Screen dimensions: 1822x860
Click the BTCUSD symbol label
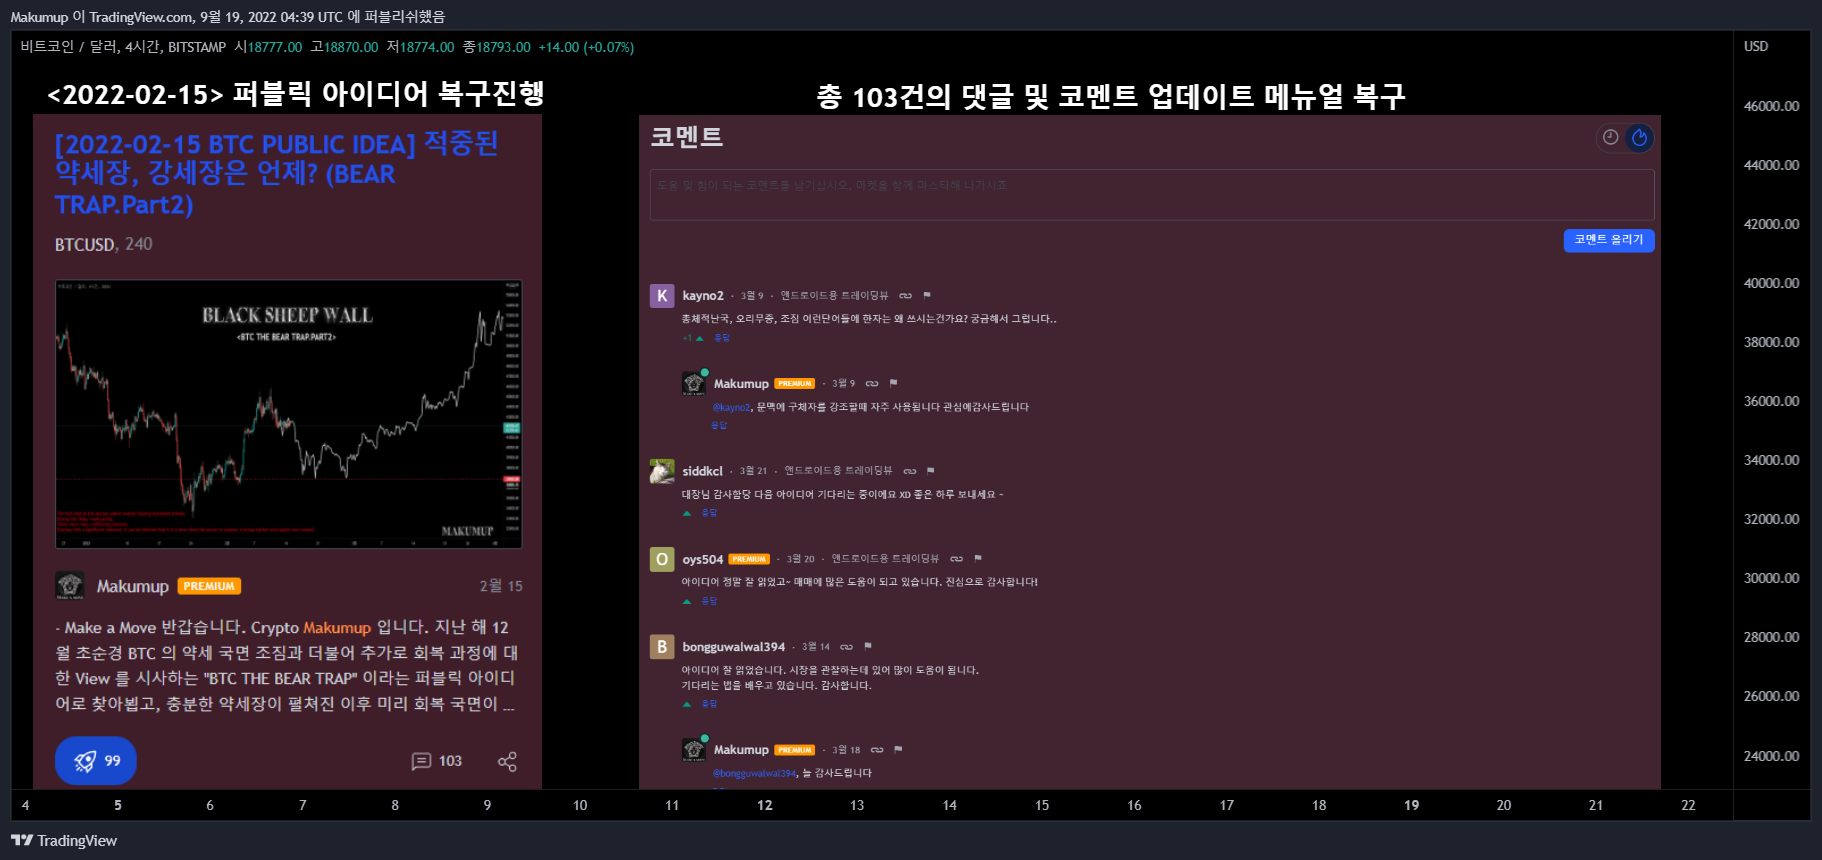point(85,245)
